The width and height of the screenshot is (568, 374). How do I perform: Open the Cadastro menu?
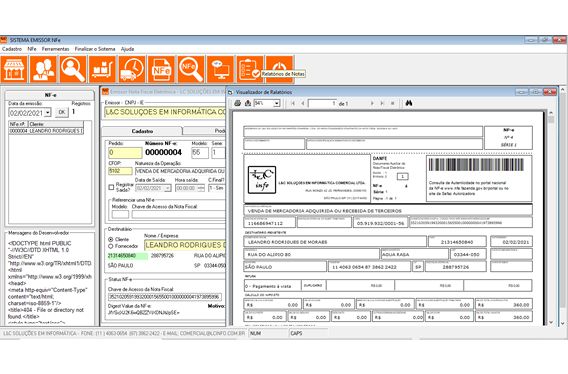(x=12, y=49)
